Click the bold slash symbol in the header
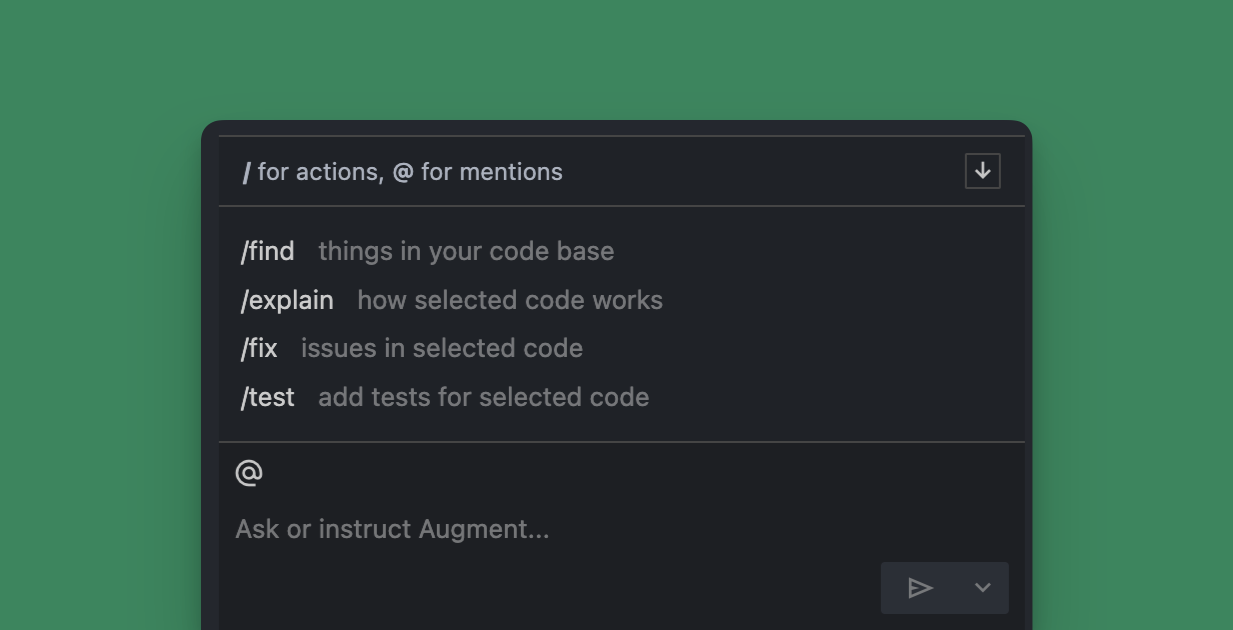The height and width of the screenshot is (630, 1233). (x=246, y=173)
